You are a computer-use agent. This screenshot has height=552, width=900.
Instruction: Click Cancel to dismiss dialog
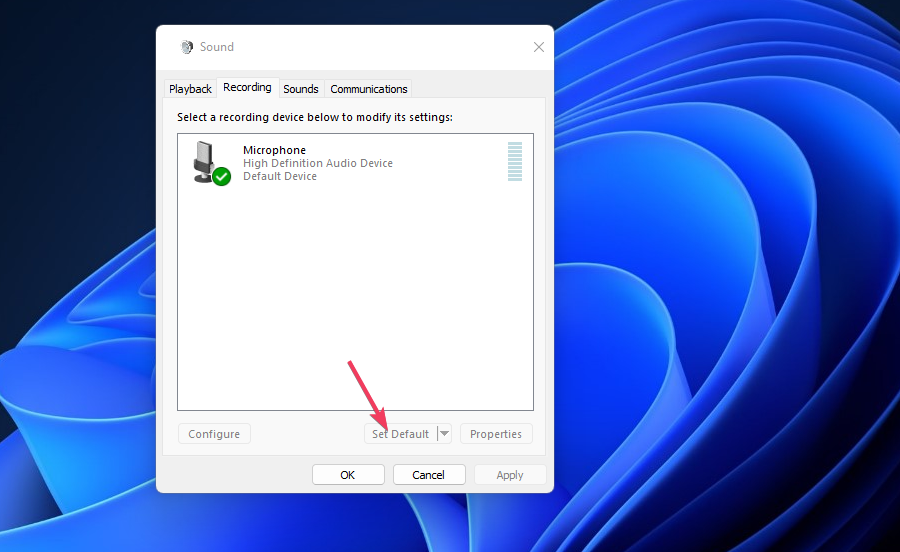(429, 475)
